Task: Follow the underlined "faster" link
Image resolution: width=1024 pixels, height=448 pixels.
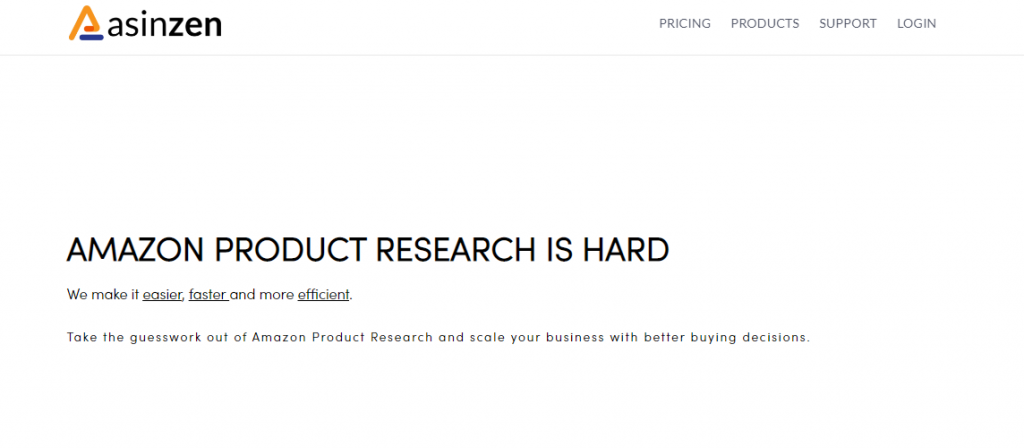Action: (208, 295)
